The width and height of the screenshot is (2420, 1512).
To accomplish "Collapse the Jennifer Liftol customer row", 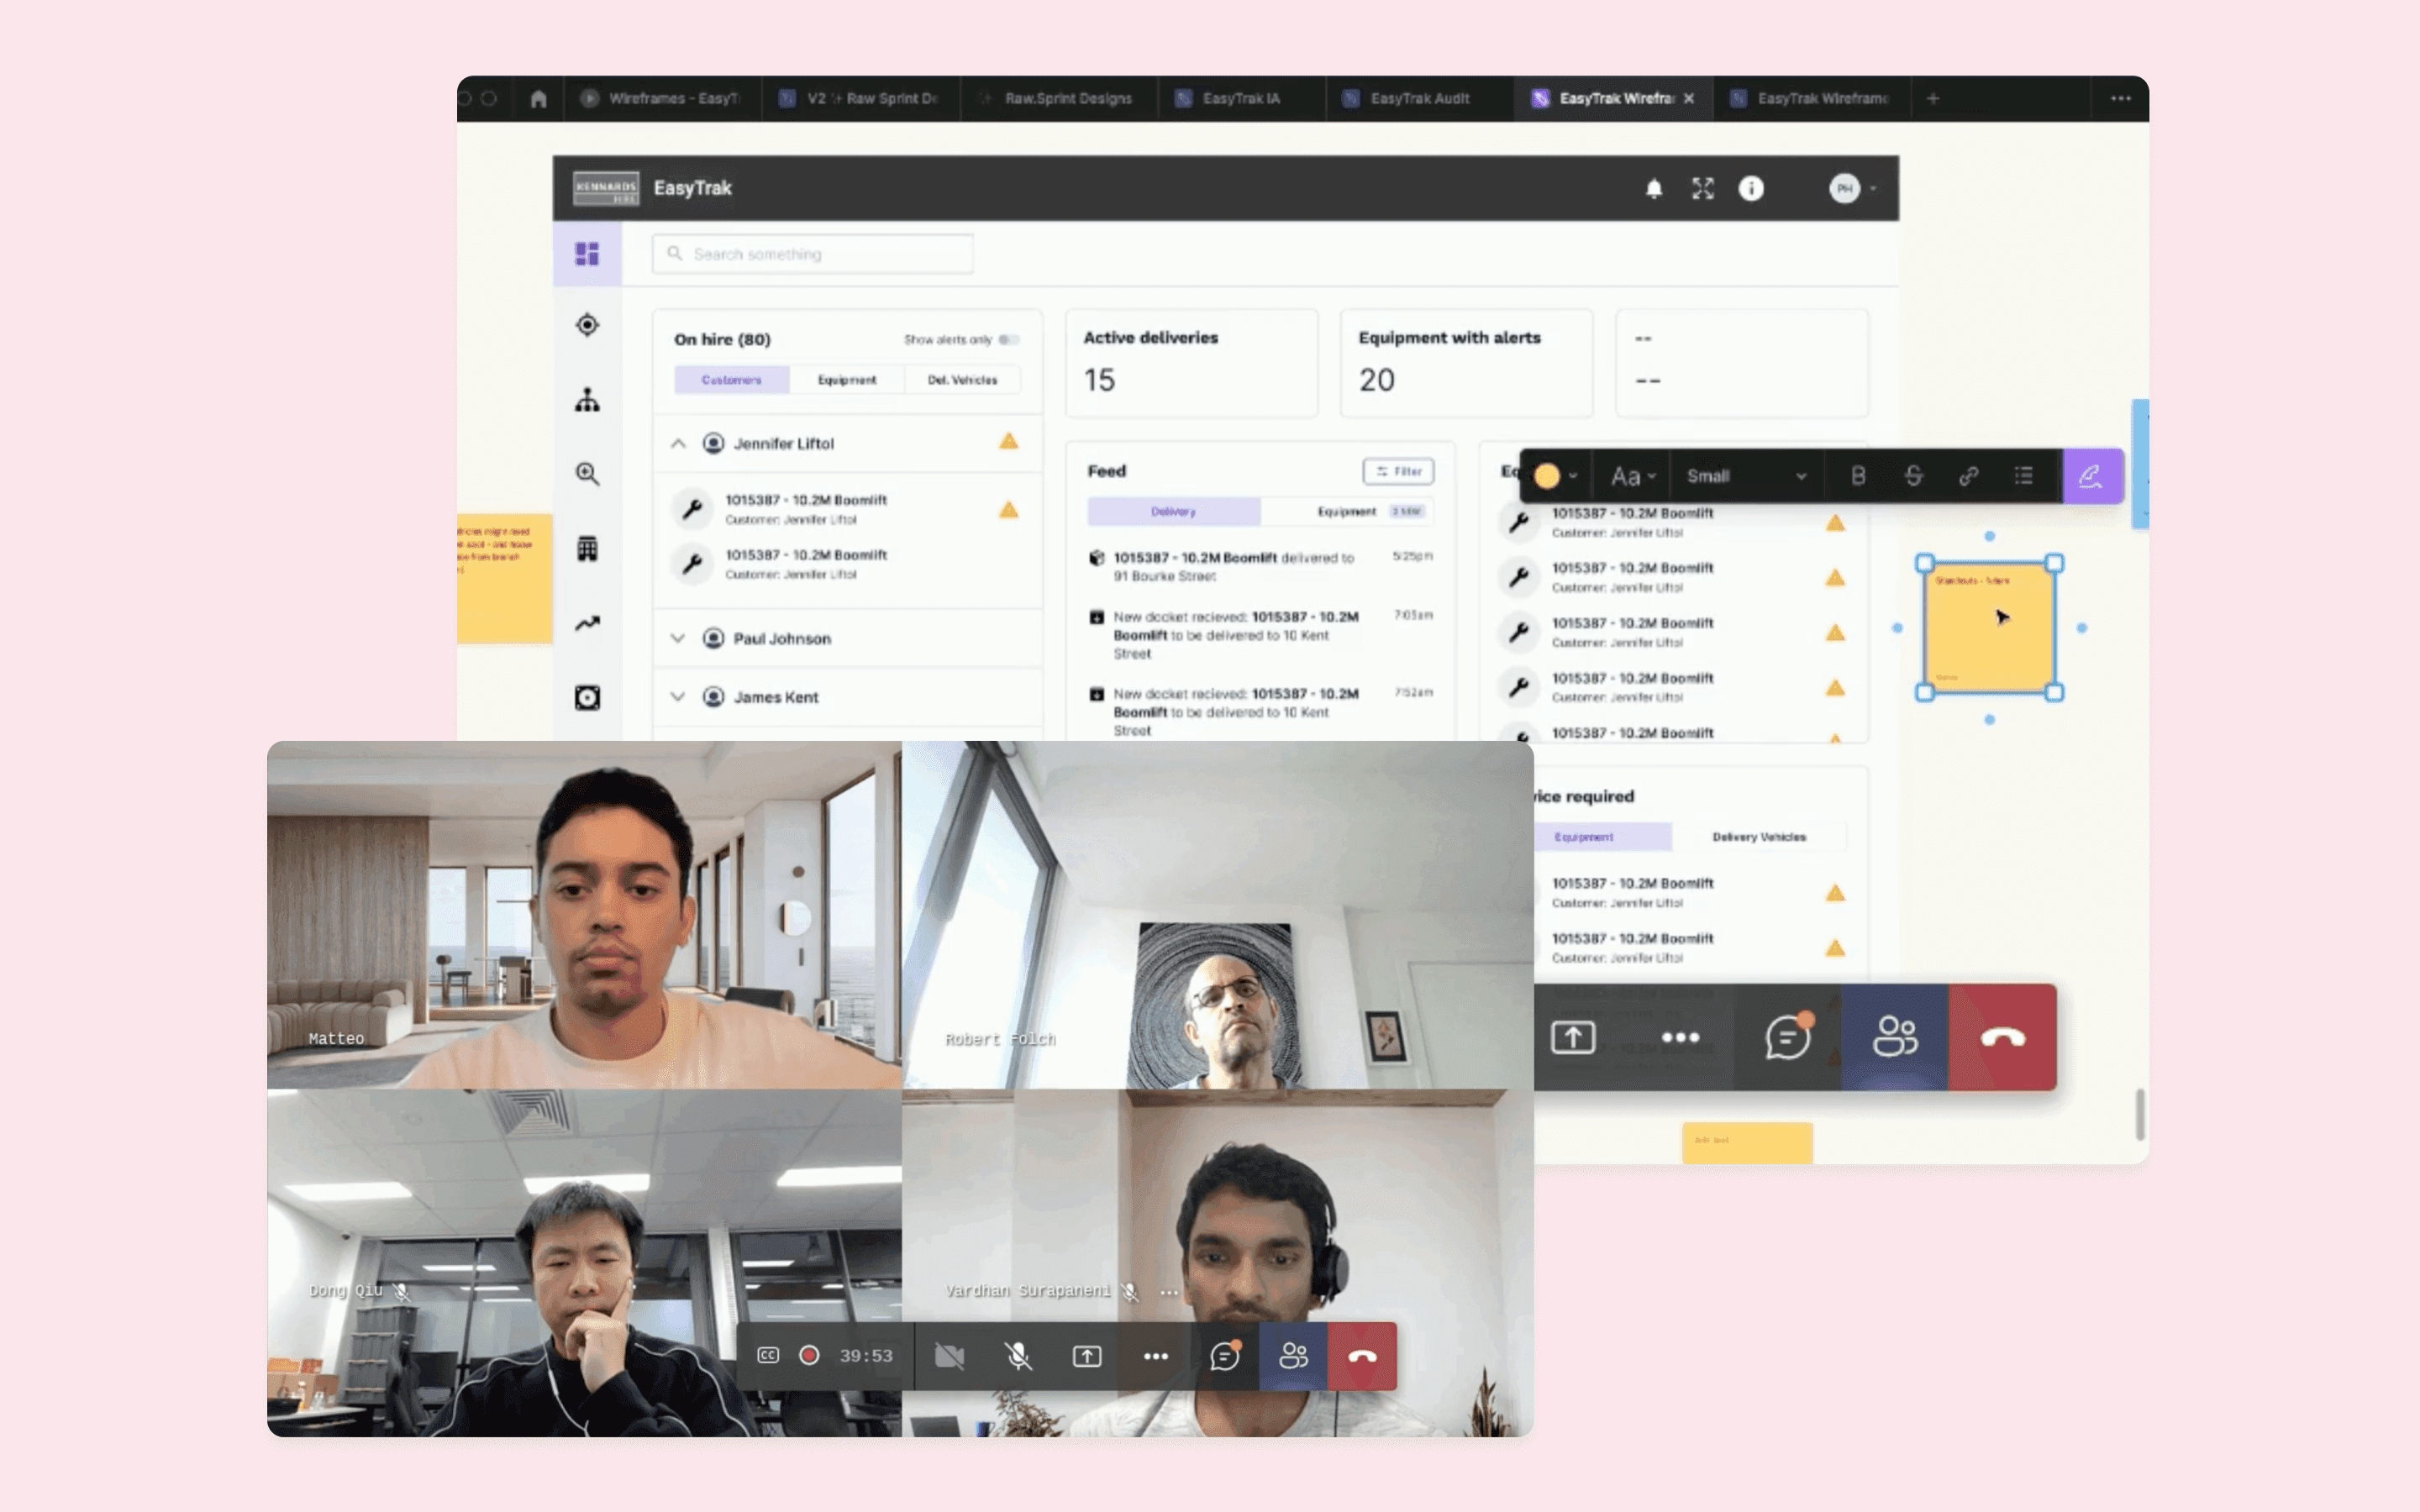I will (678, 443).
